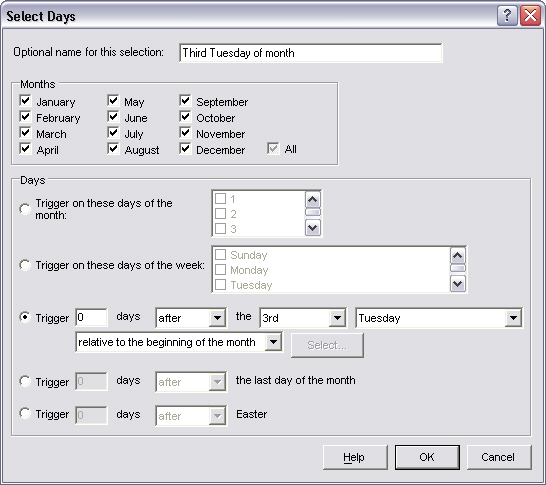Click the optional name text field
Image resolution: width=546 pixels, height=485 pixels.
[x=311, y=53]
